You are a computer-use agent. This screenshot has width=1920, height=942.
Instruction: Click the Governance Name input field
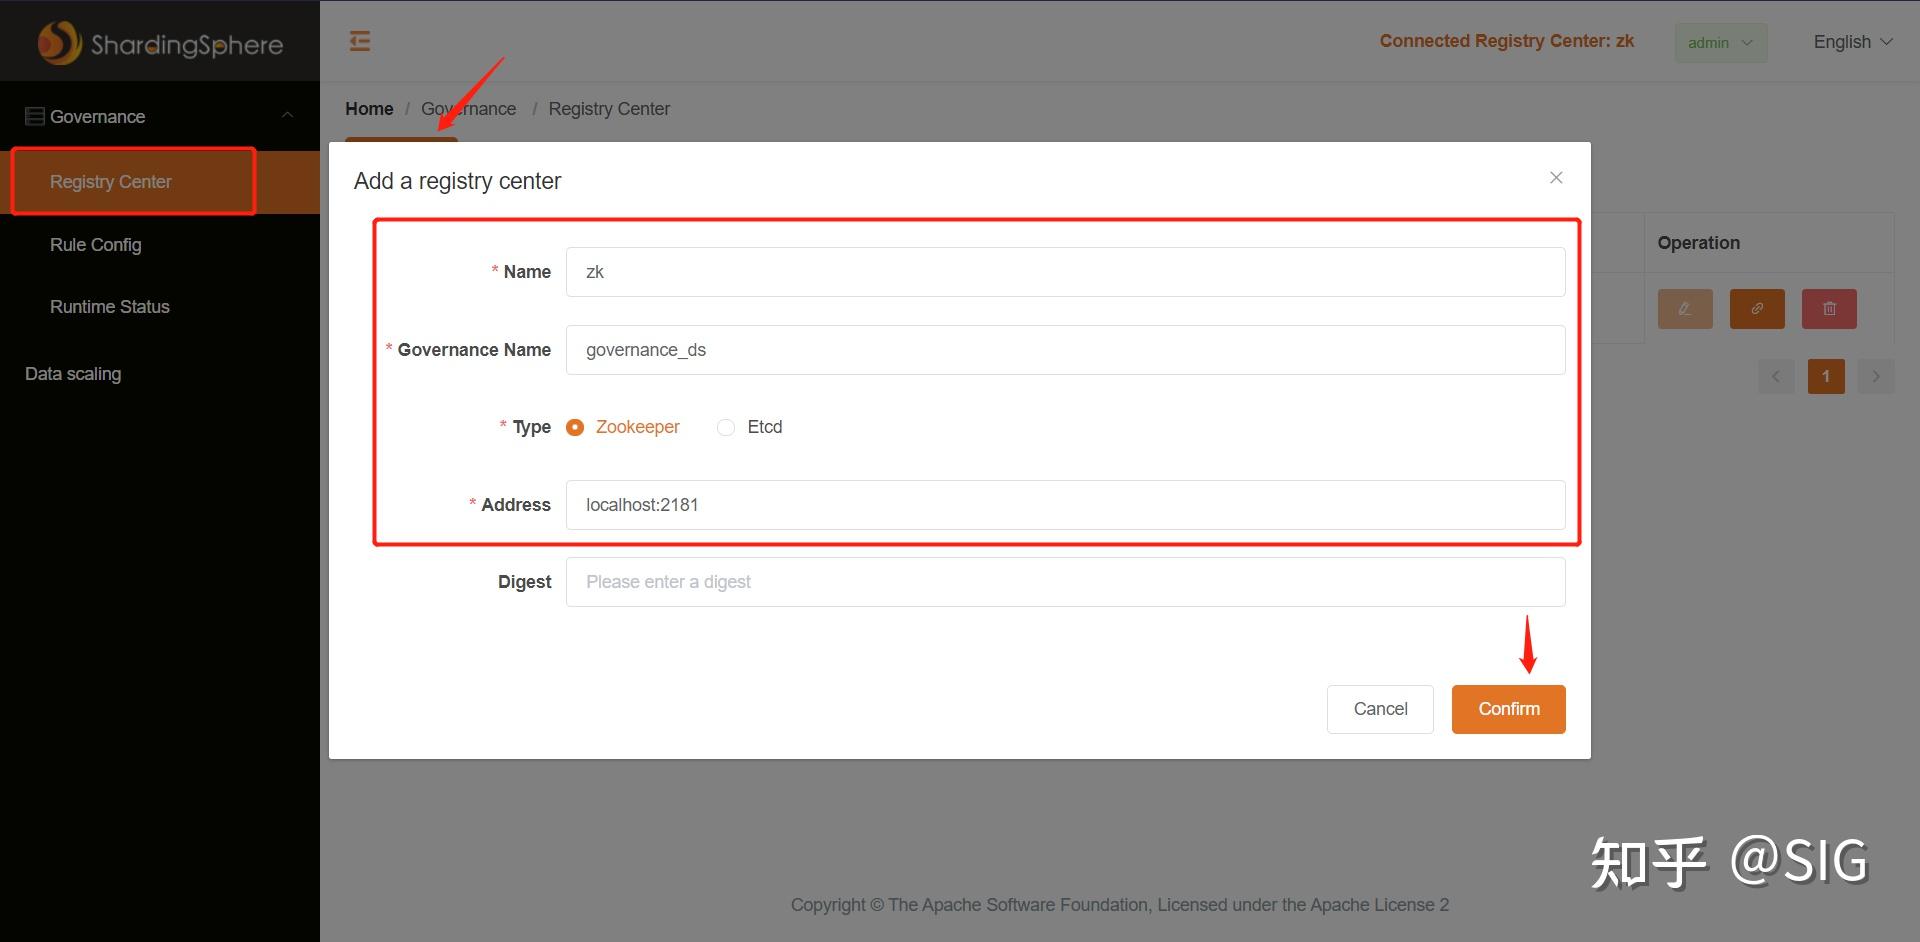point(1065,350)
